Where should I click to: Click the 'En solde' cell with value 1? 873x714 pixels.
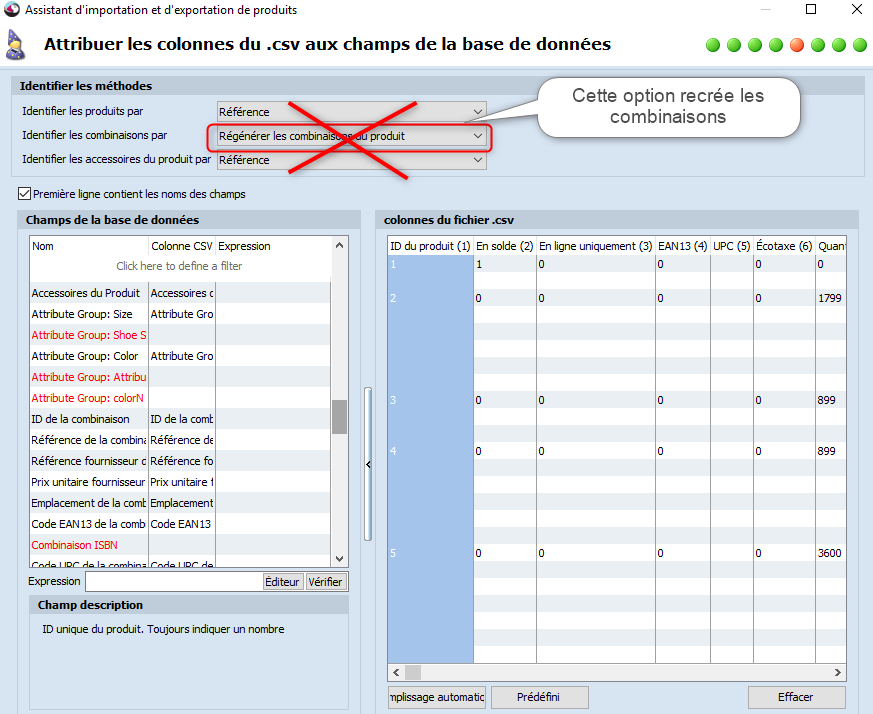(504, 264)
